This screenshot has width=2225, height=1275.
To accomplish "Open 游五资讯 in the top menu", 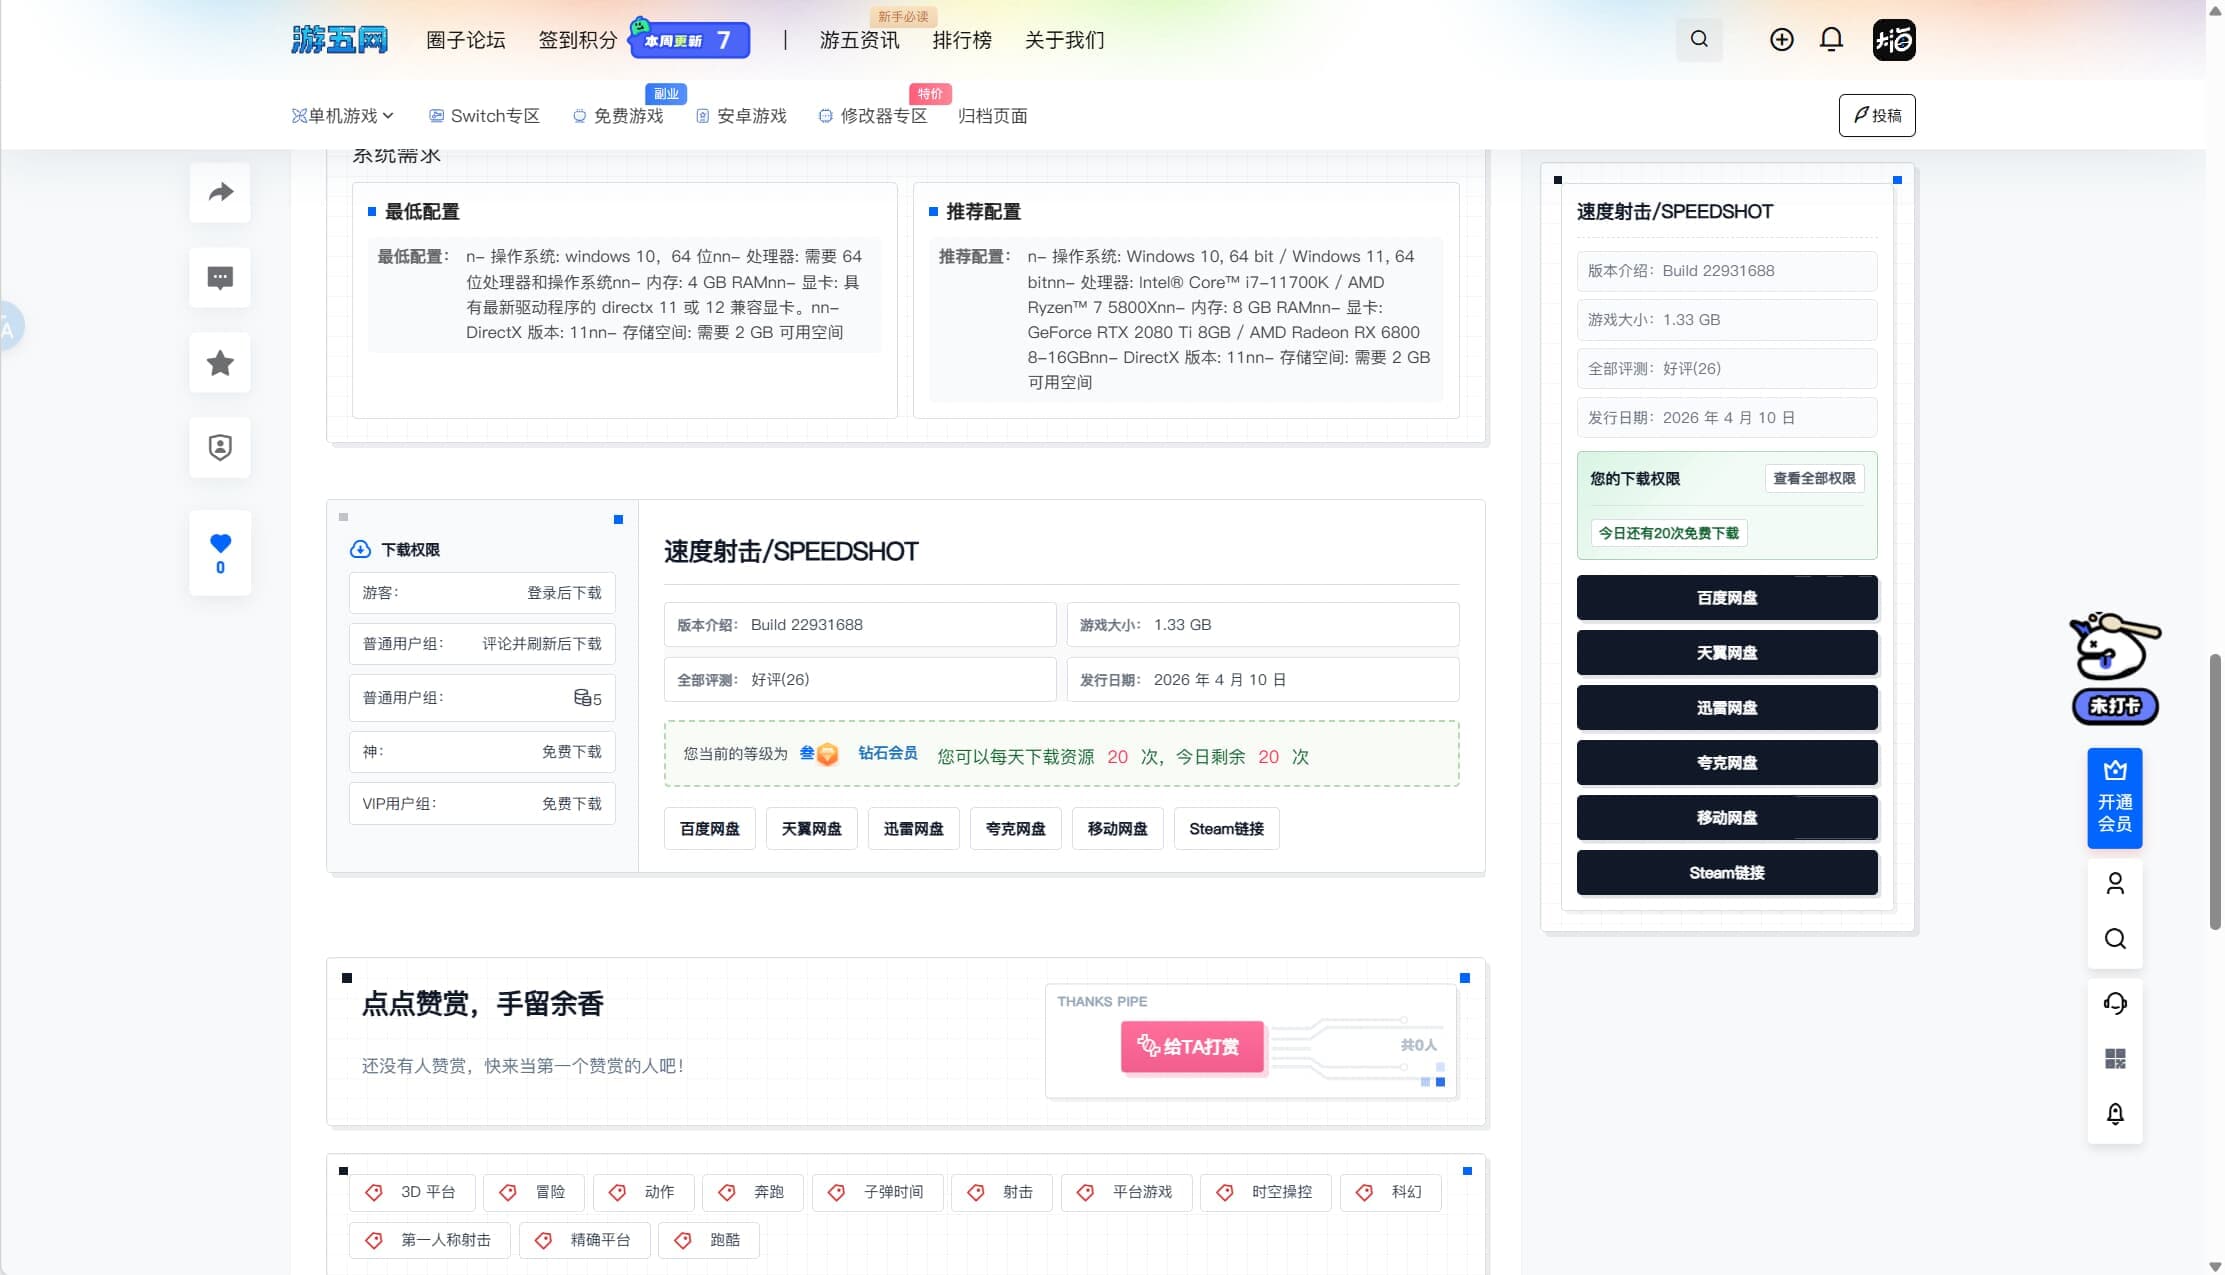I will point(860,40).
